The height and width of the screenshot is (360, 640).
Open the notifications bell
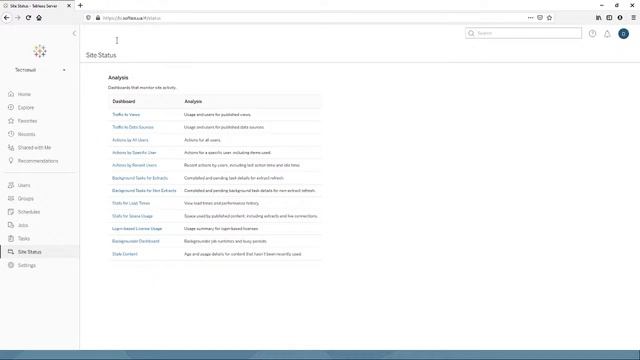(x=607, y=34)
